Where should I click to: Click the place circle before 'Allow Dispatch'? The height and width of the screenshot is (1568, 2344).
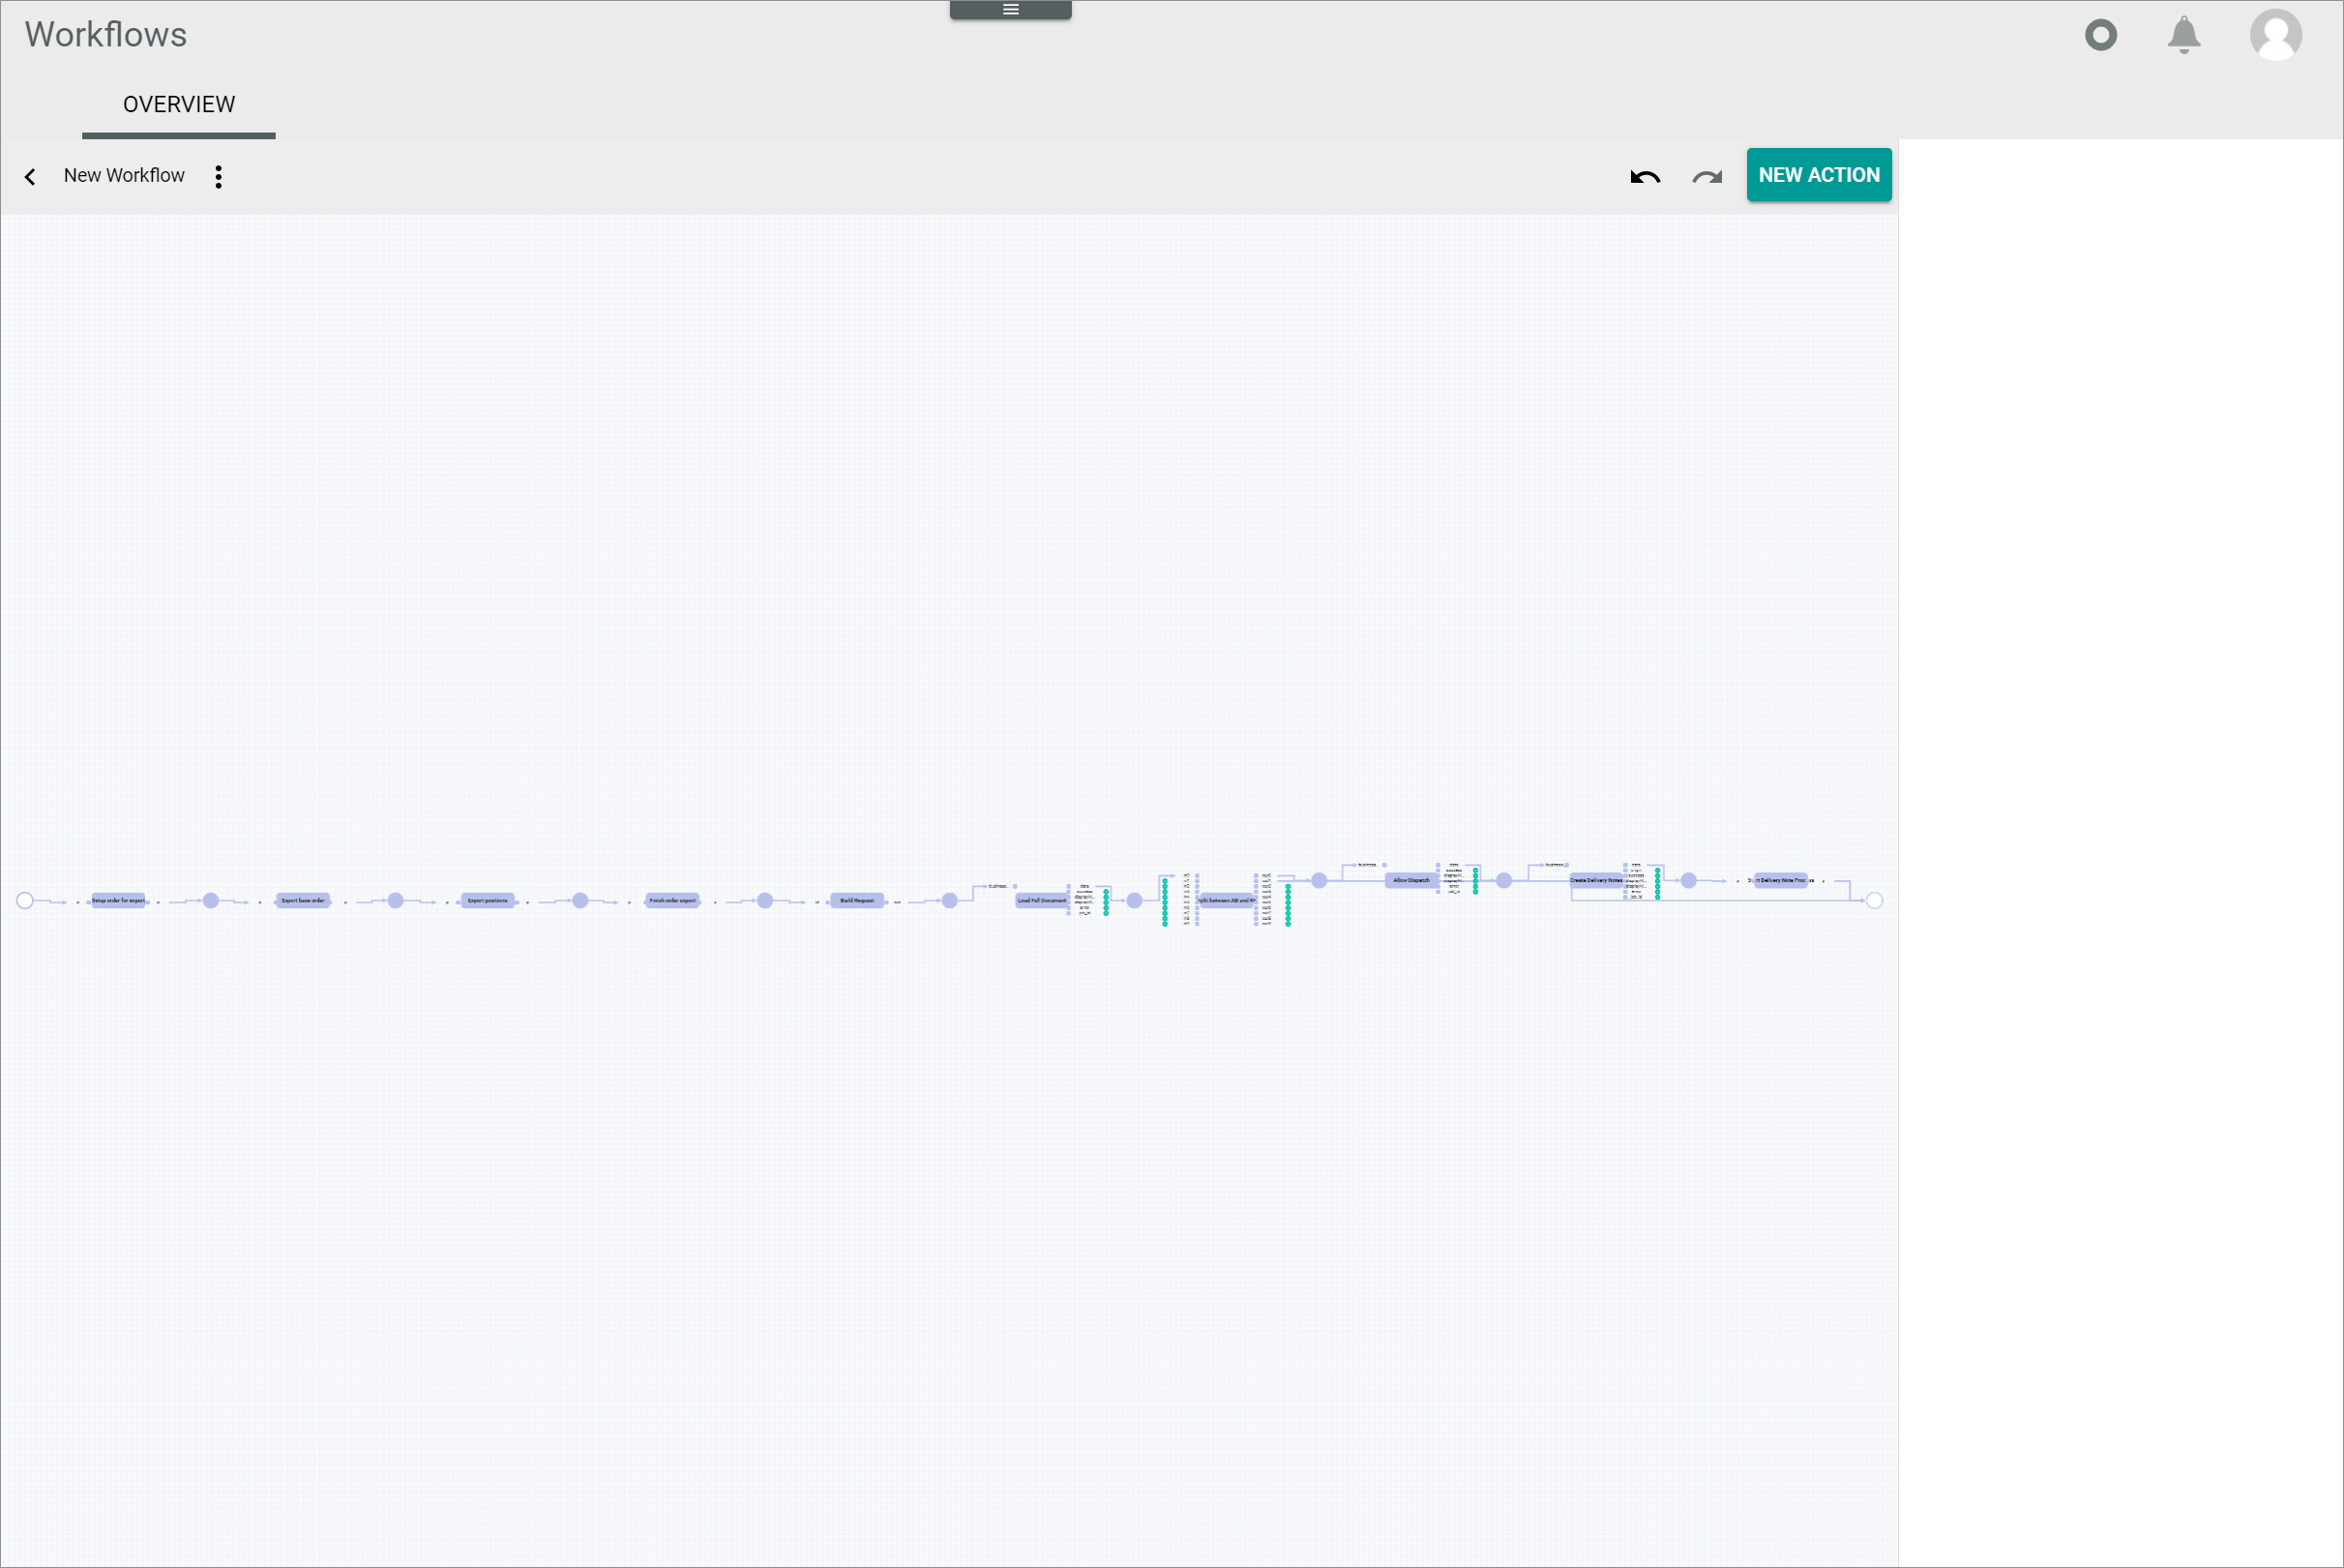1320,881
